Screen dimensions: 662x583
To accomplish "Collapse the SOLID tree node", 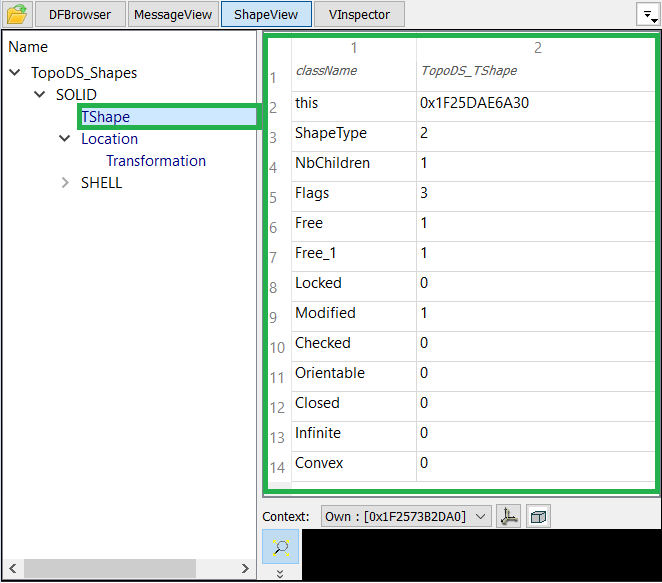I will point(40,95).
